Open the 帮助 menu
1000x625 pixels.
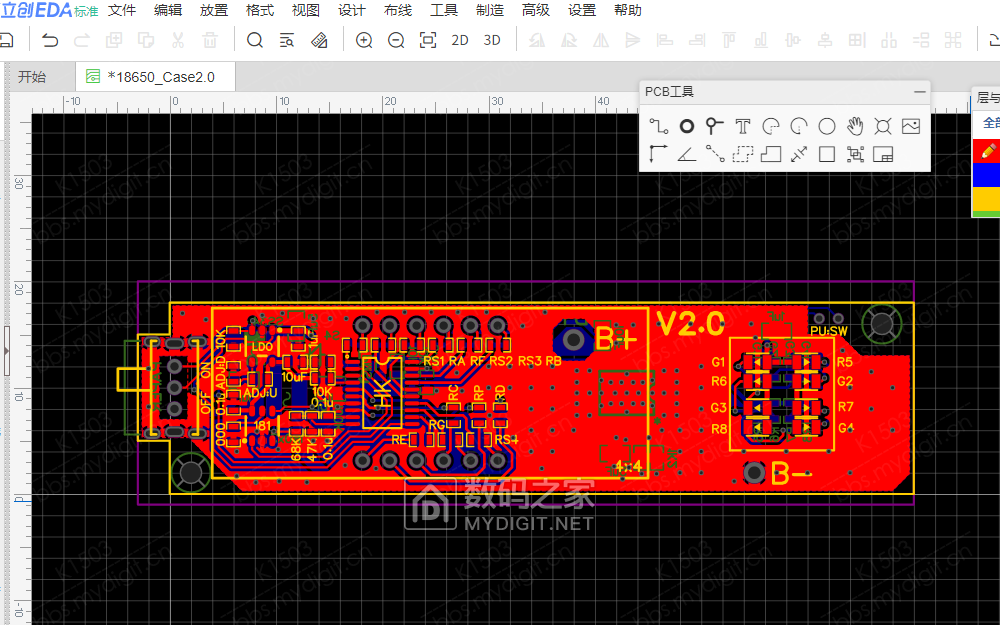click(x=628, y=10)
